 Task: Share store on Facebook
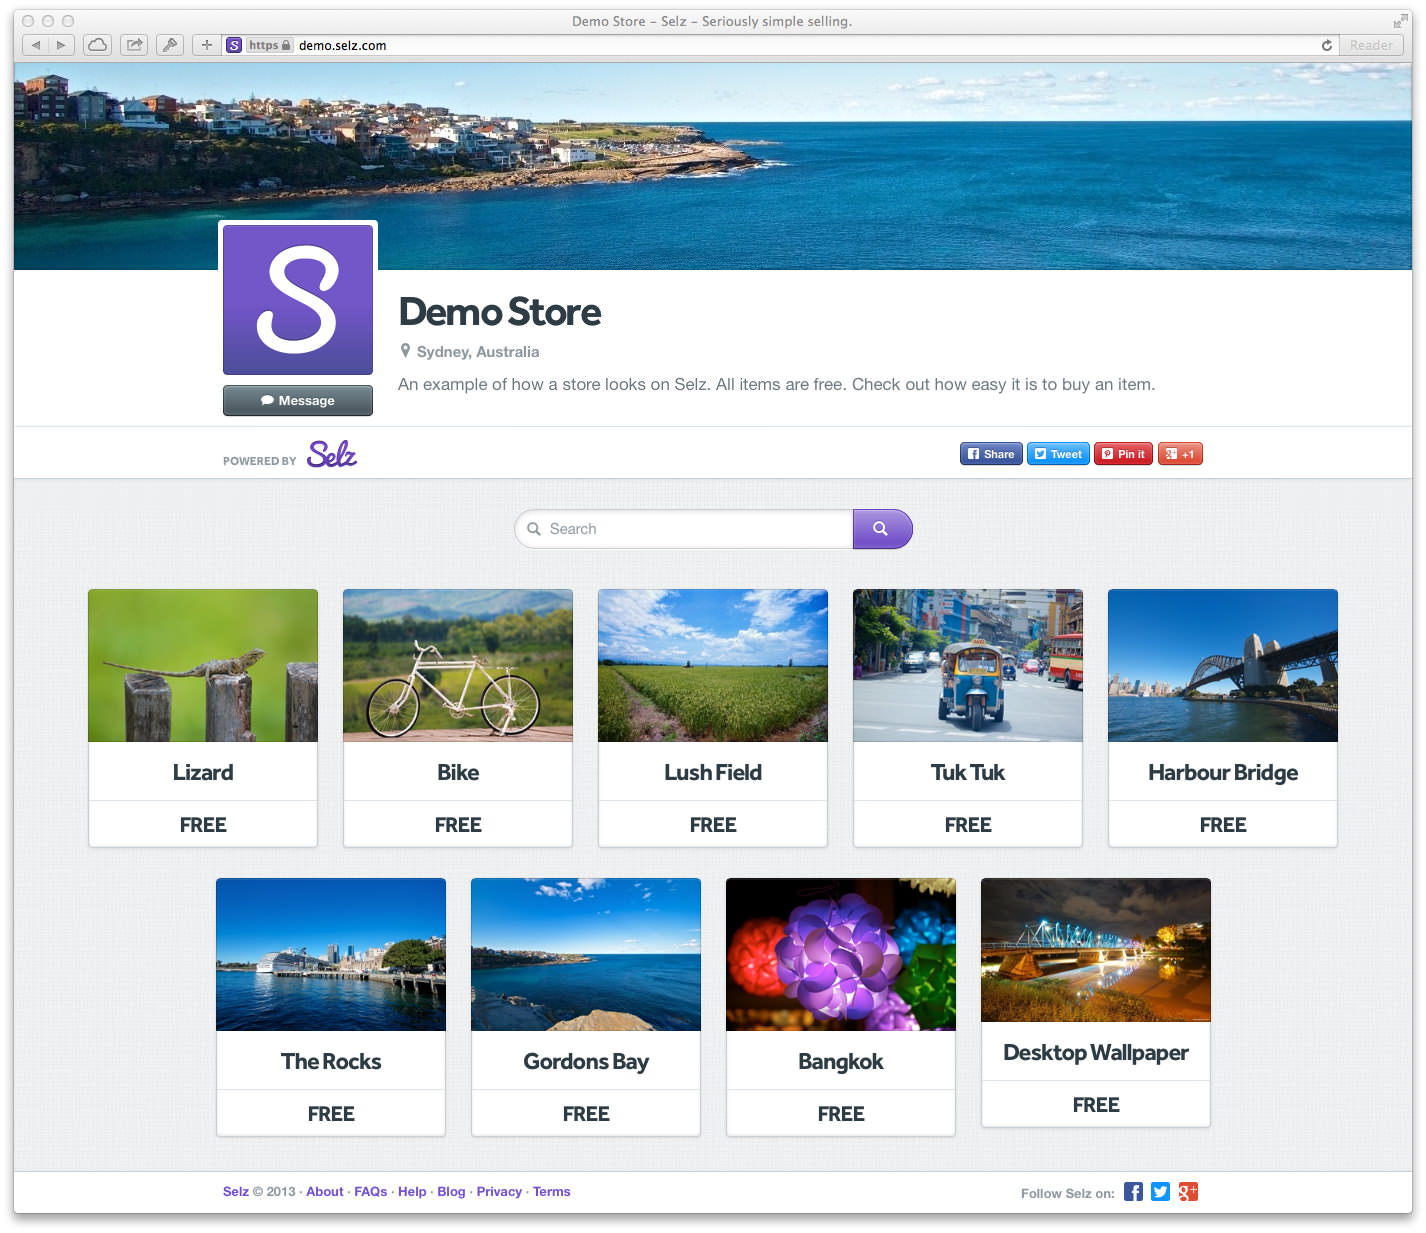click(x=990, y=454)
